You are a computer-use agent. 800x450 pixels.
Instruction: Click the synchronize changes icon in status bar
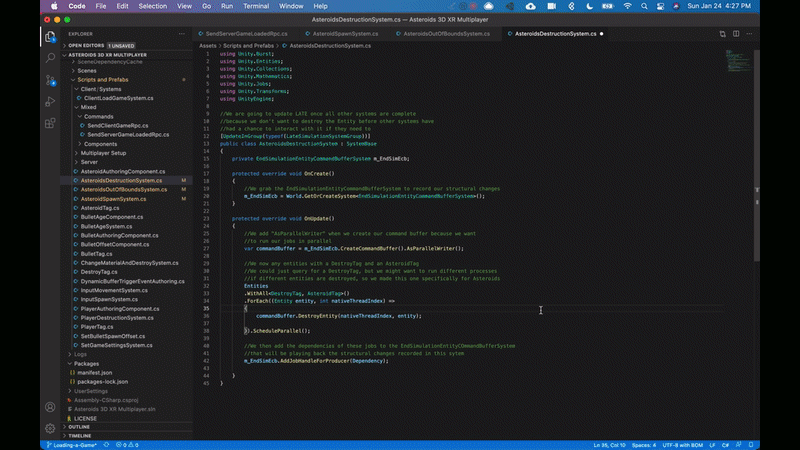pyautogui.click(x=106, y=445)
